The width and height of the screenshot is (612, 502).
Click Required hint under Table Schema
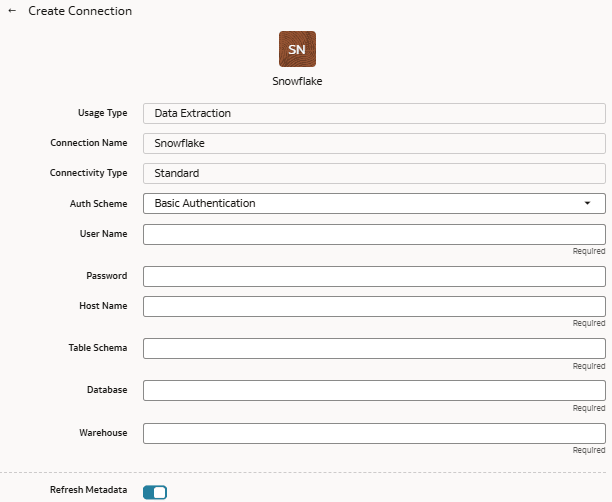tap(589, 366)
